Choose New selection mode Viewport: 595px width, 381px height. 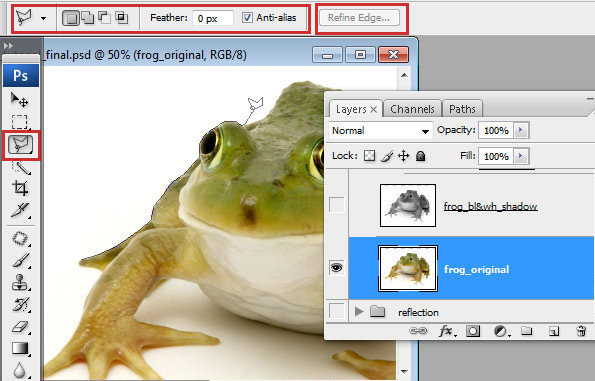(x=71, y=18)
